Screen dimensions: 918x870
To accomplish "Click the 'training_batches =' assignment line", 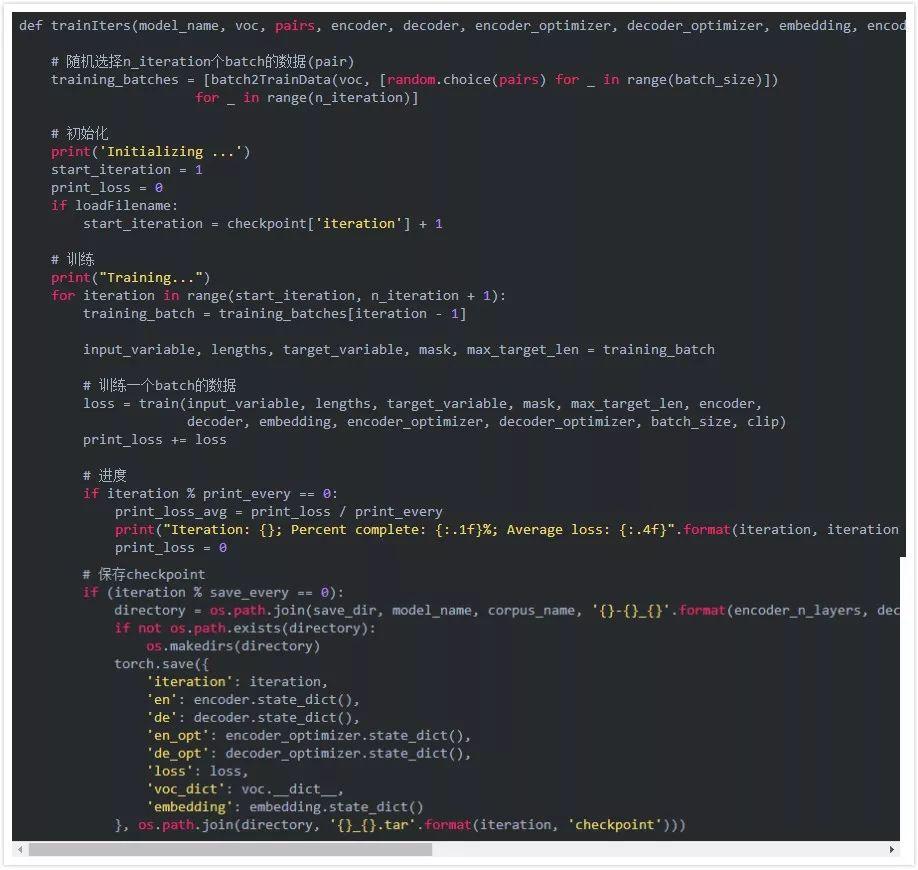I will click(415, 80).
